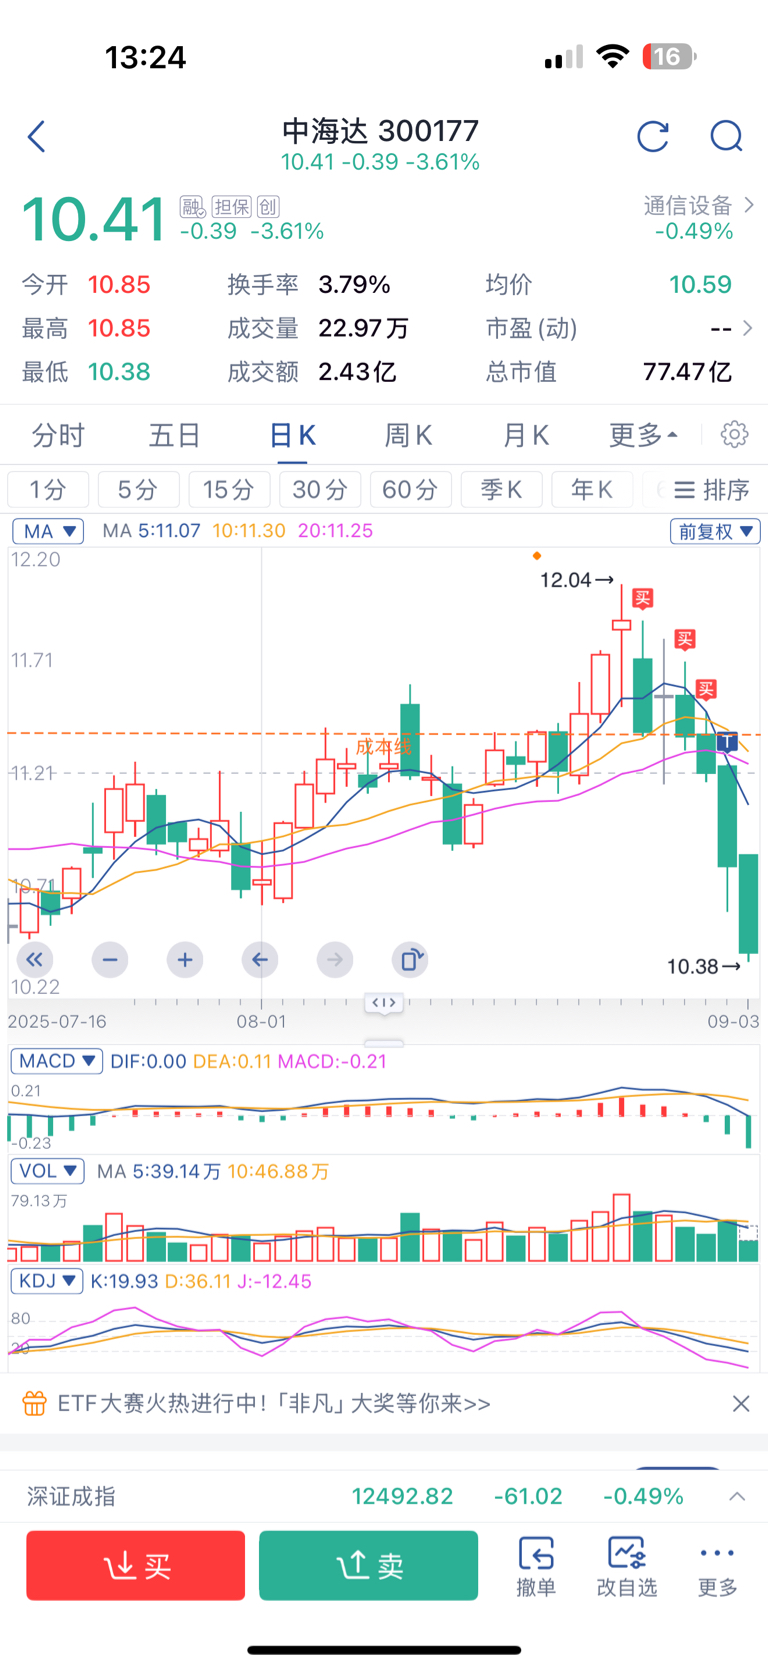The image size is (768, 1669).
Task: Refresh the stock quote
Action: (653, 136)
